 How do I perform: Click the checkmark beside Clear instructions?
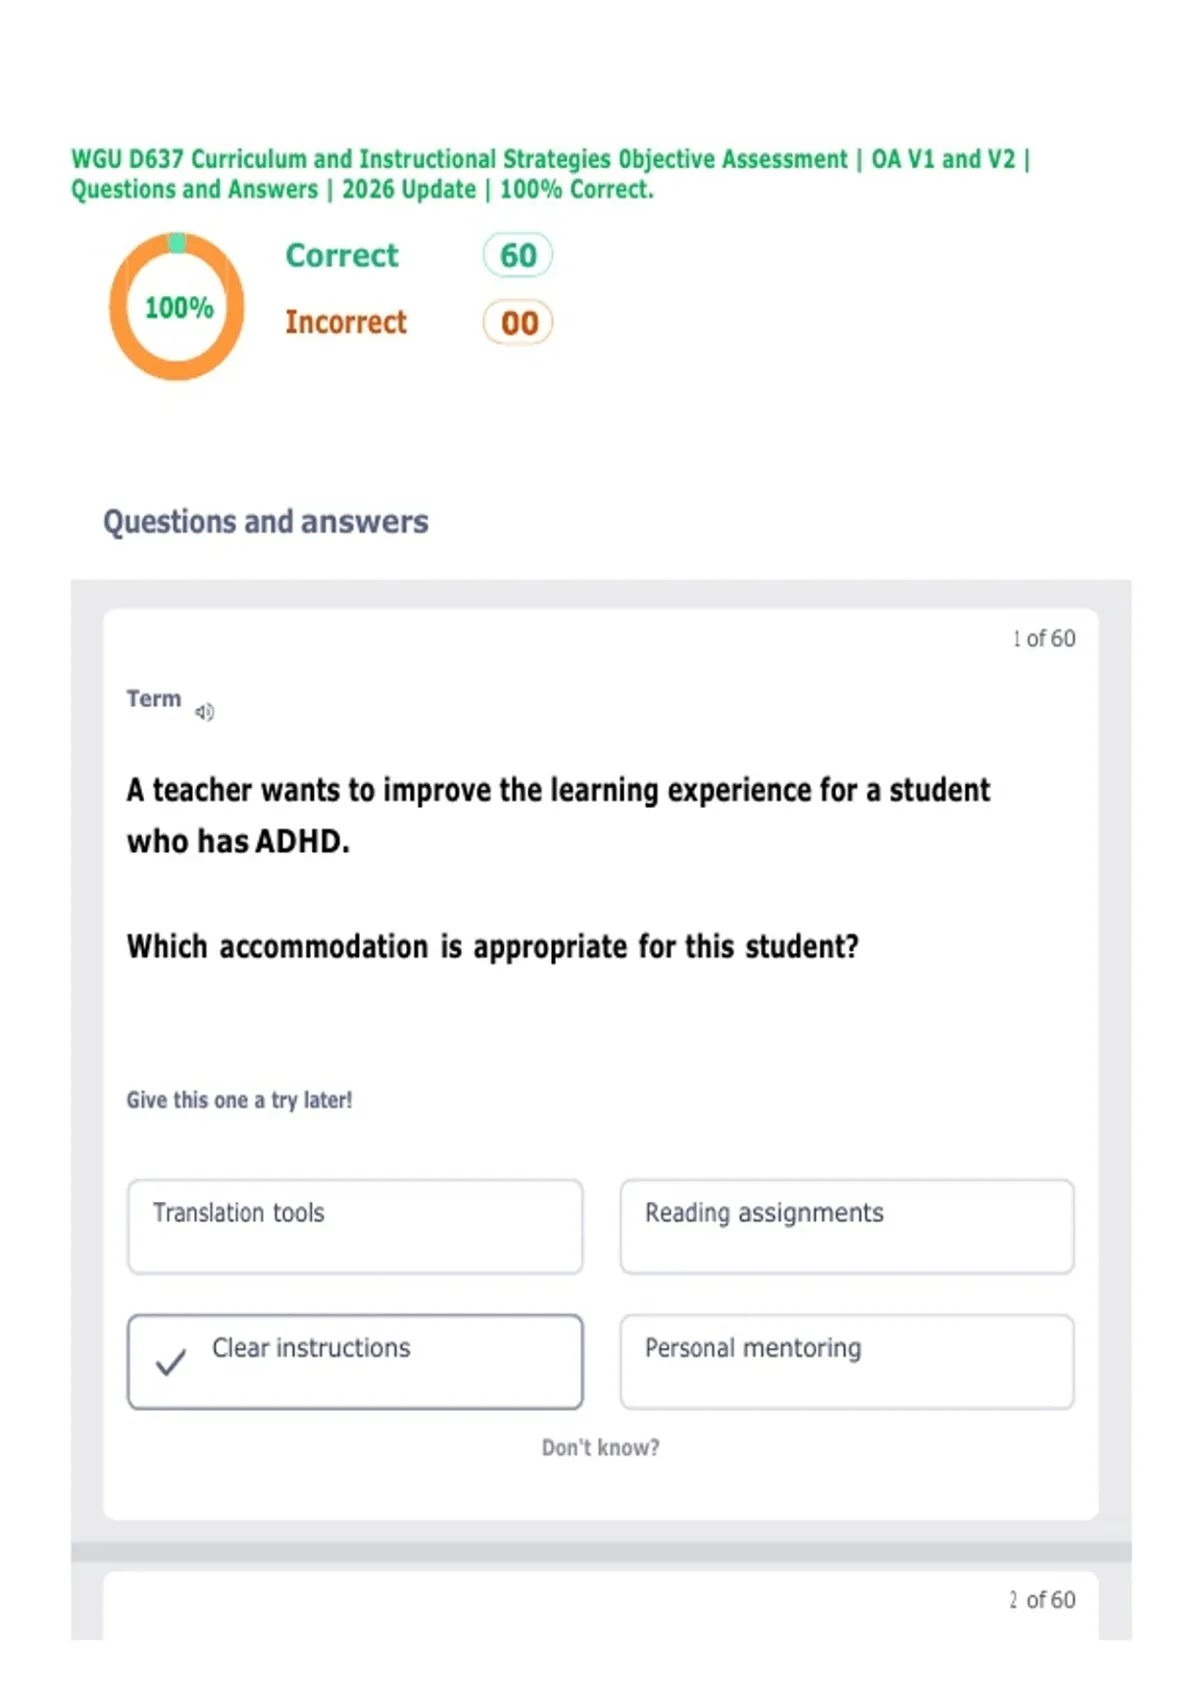(x=171, y=1362)
